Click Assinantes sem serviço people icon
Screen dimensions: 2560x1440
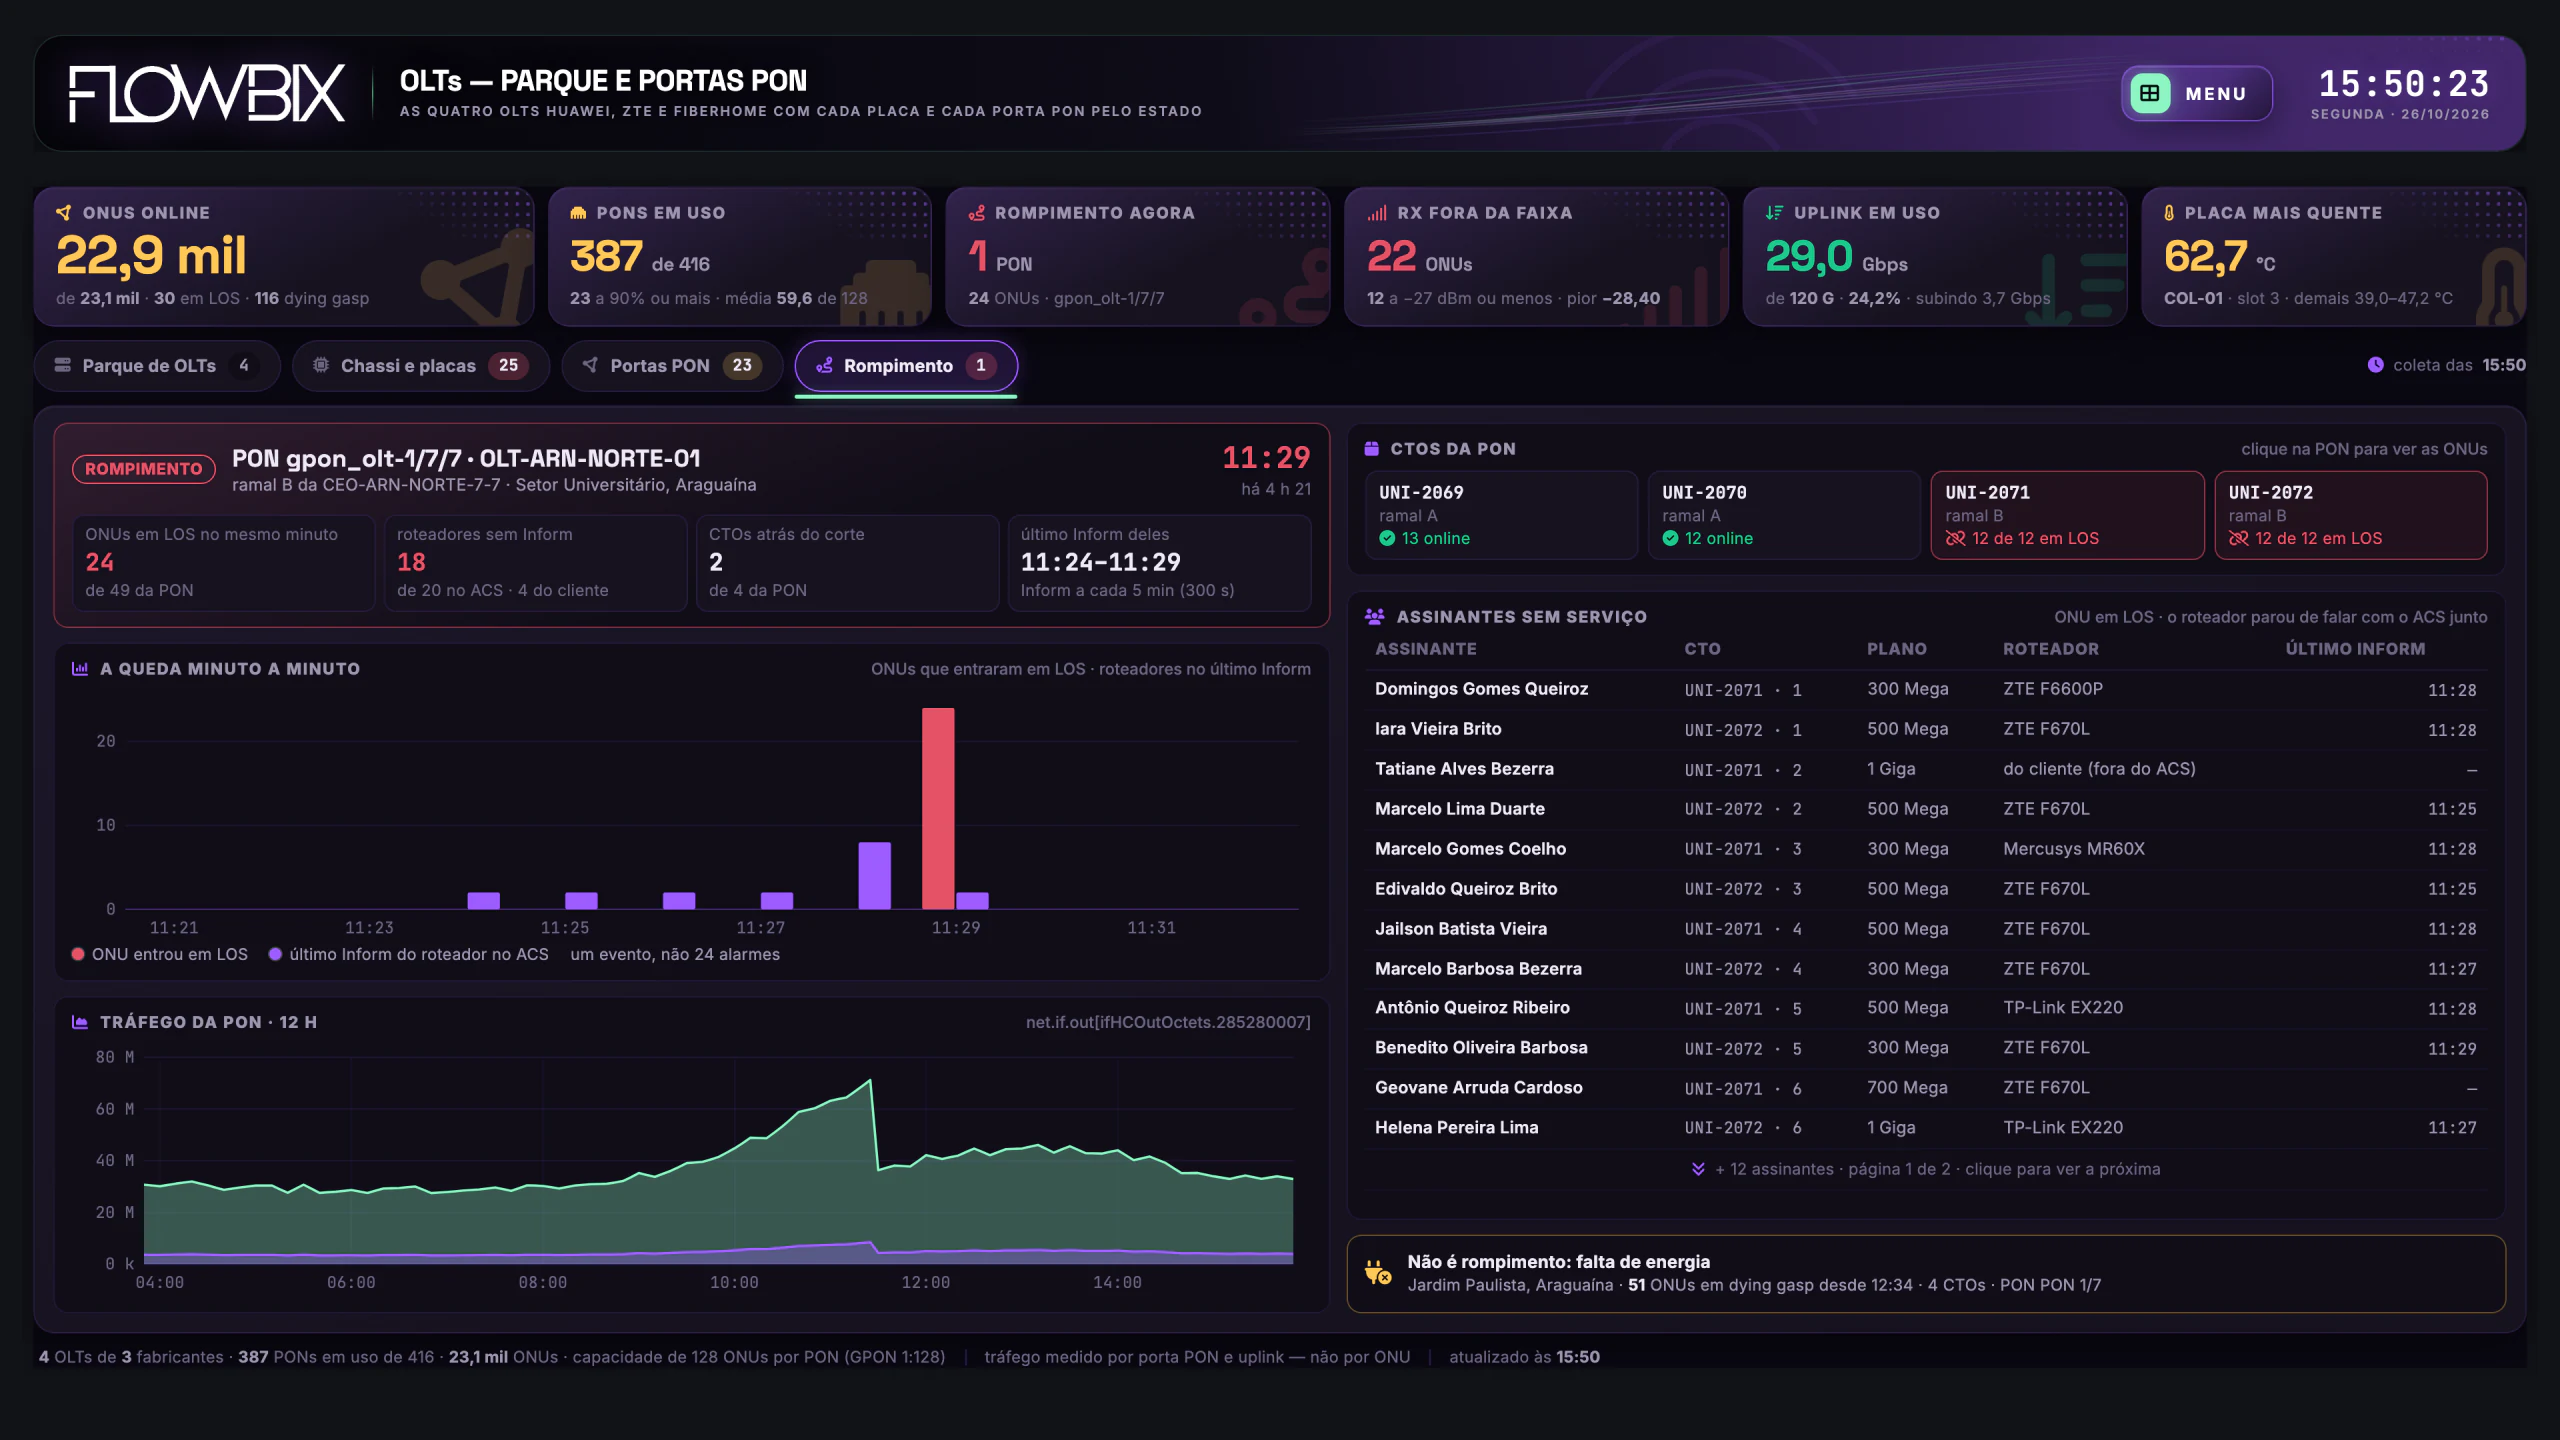coord(1375,617)
